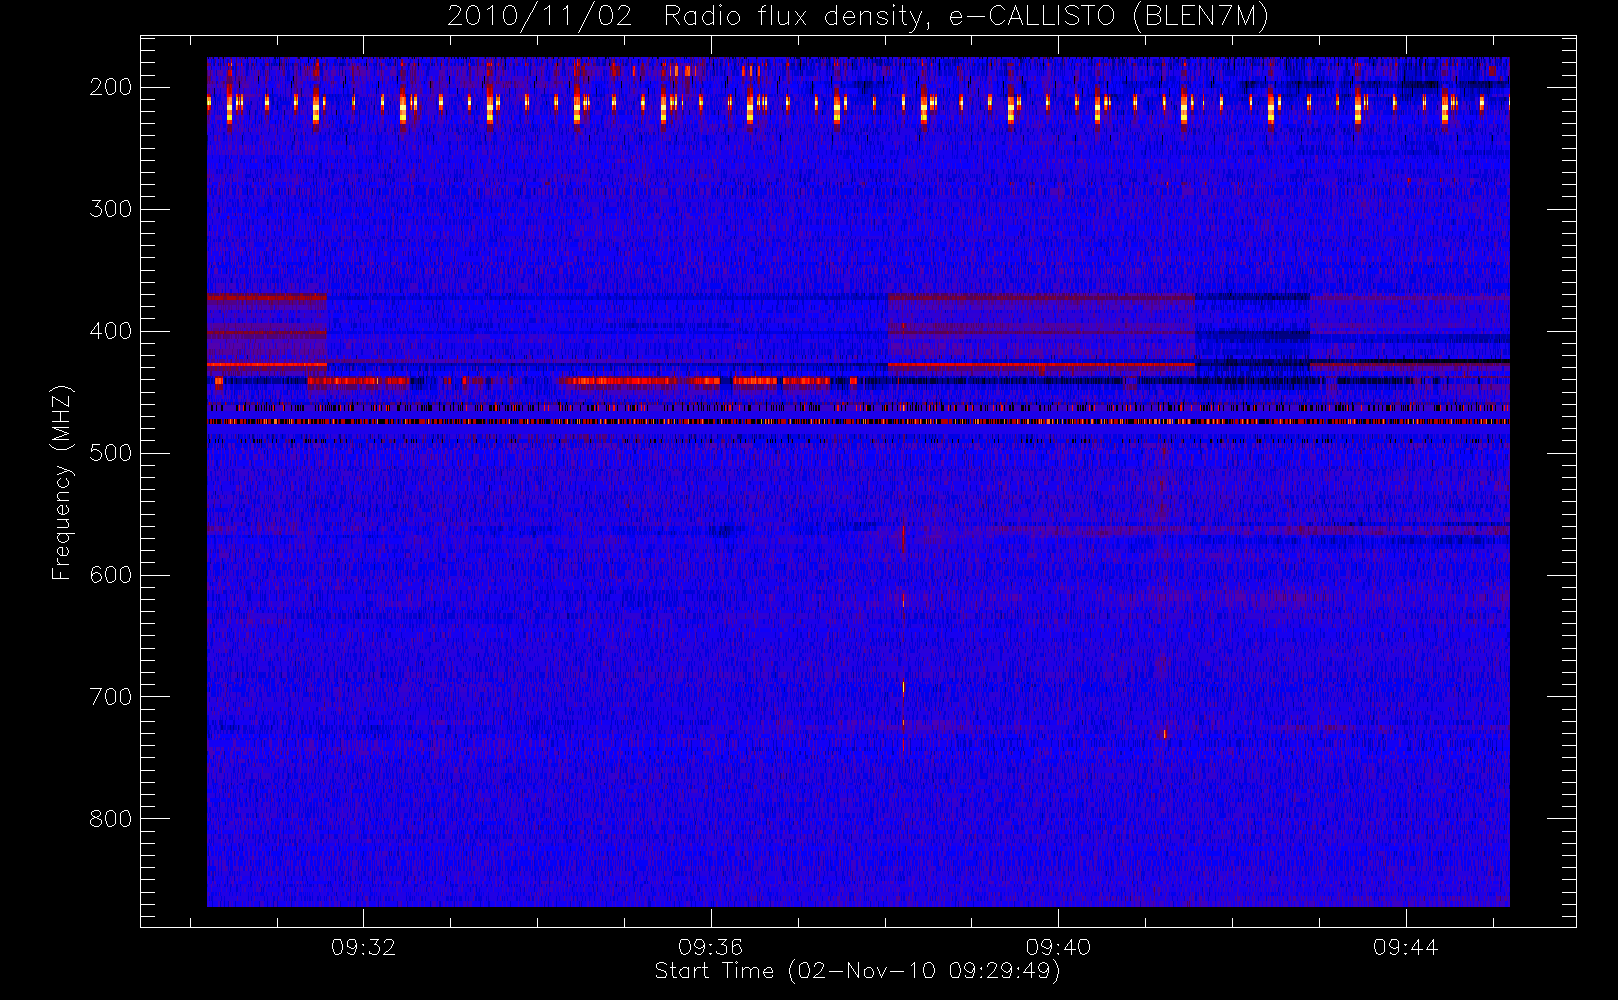Viewport: 1618px width, 1000px height.
Task: Select the 600 frequency axis label
Action: 110,575
